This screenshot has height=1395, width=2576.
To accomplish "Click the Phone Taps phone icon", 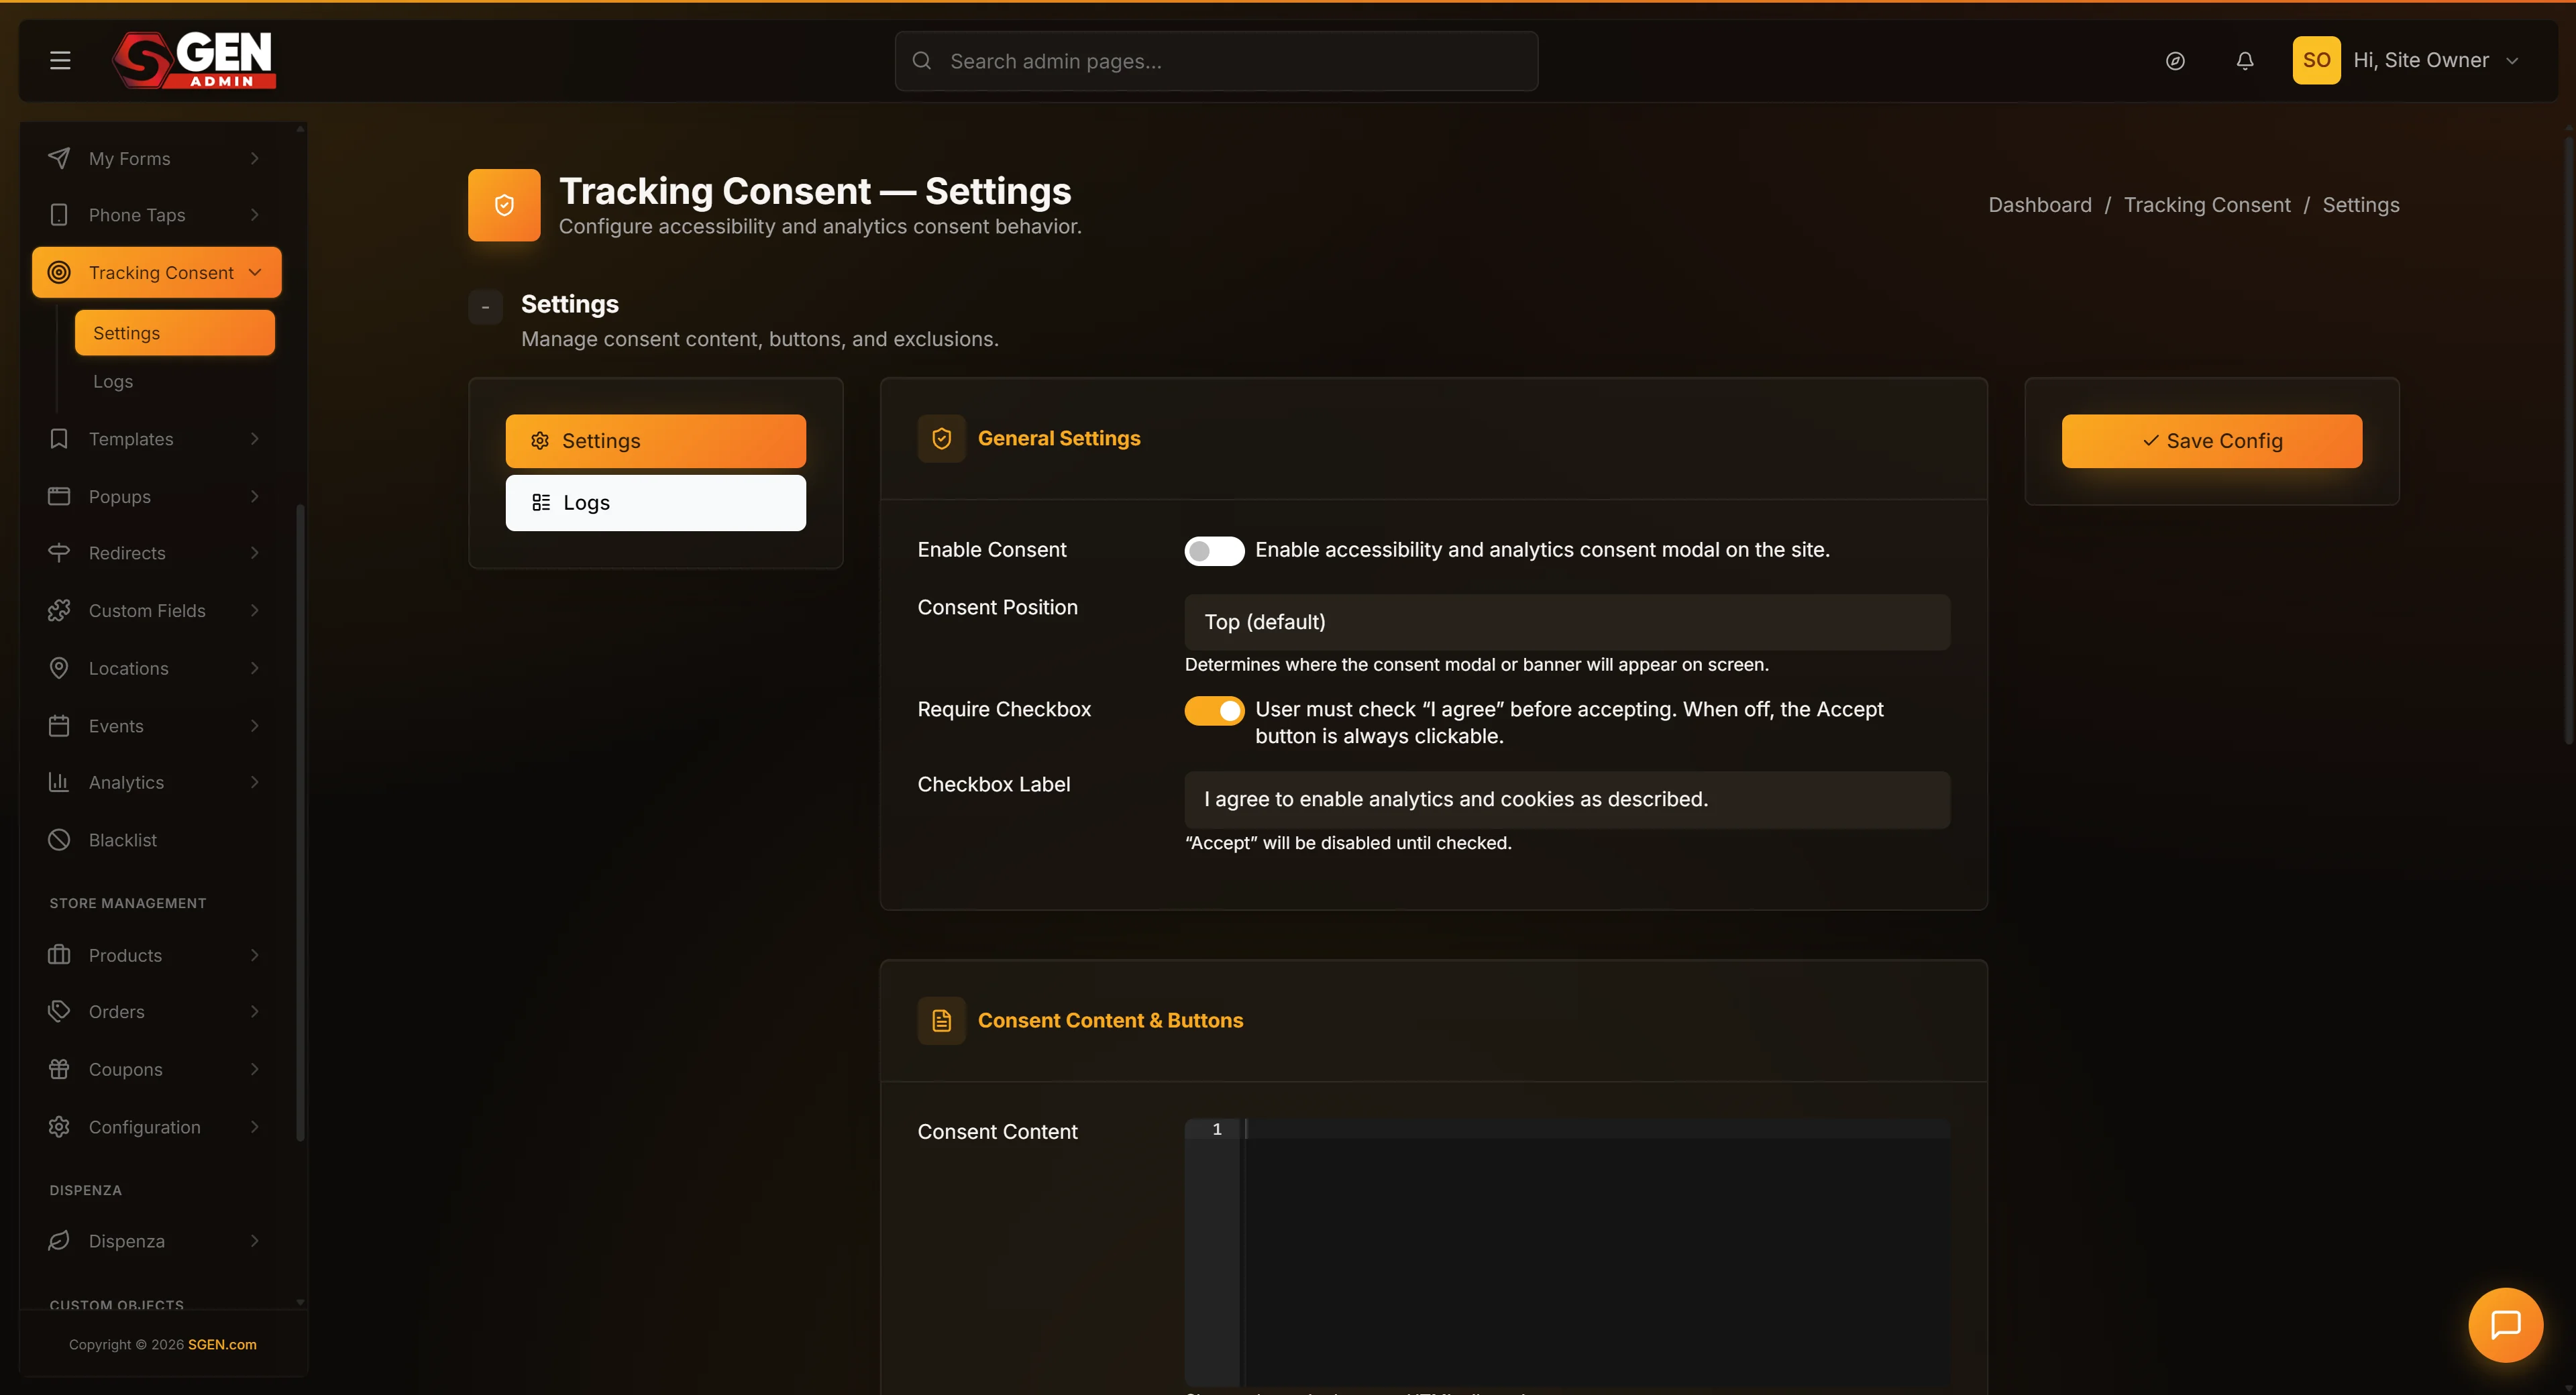I will click(x=59, y=215).
